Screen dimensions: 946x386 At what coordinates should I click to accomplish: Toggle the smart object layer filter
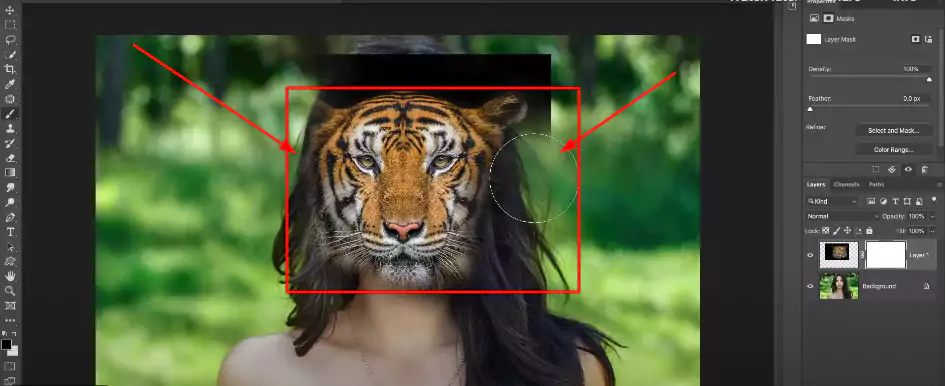[919, 201]
